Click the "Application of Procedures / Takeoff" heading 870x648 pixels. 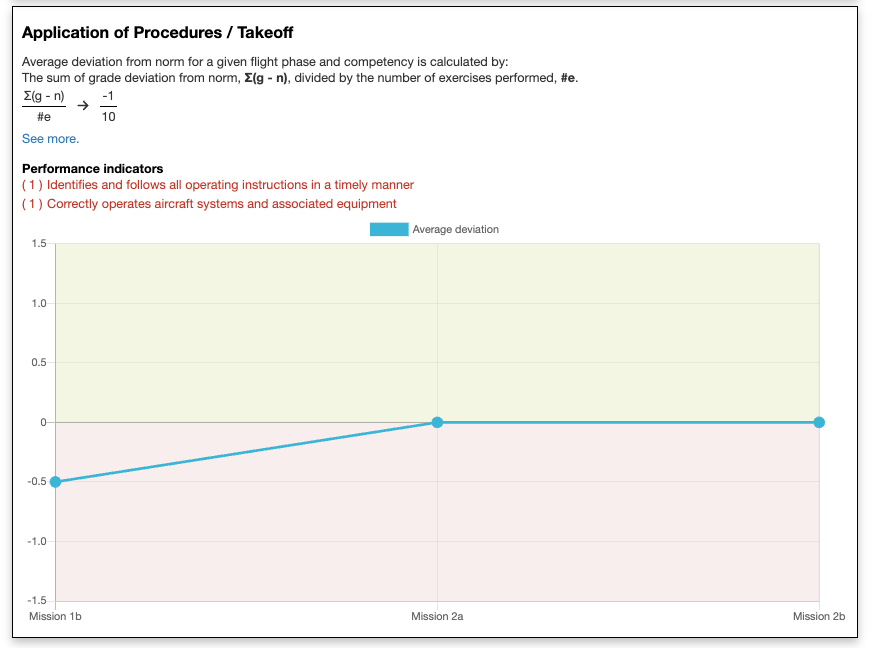tap(157, 33)
